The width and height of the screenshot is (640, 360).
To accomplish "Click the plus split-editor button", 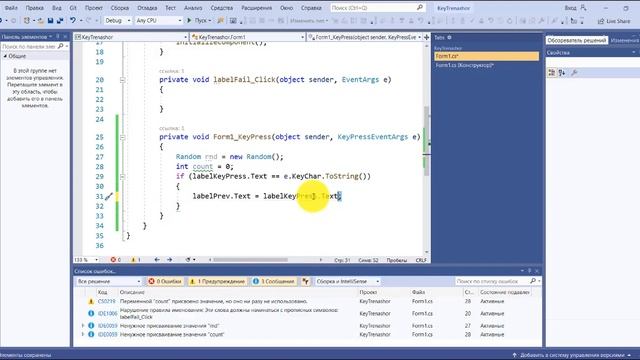I will coord(427,37).
